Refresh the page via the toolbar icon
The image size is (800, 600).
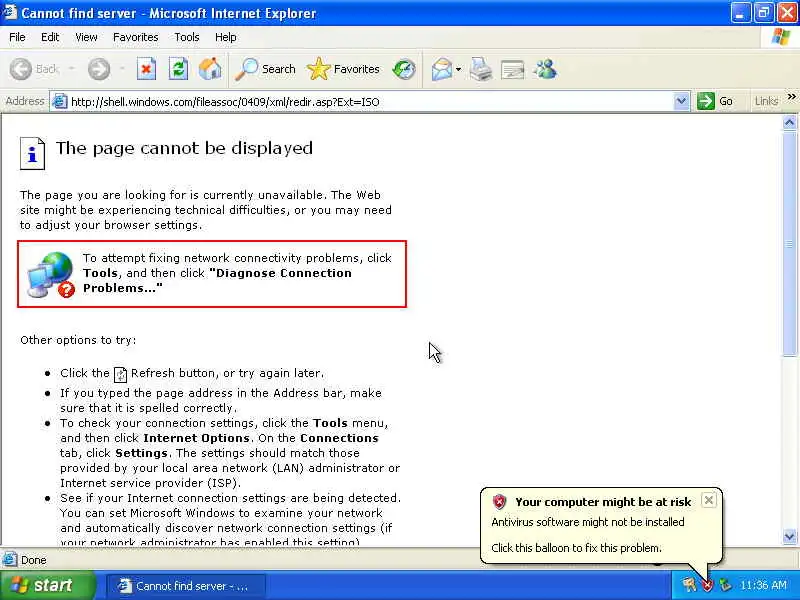pos(178,69)
